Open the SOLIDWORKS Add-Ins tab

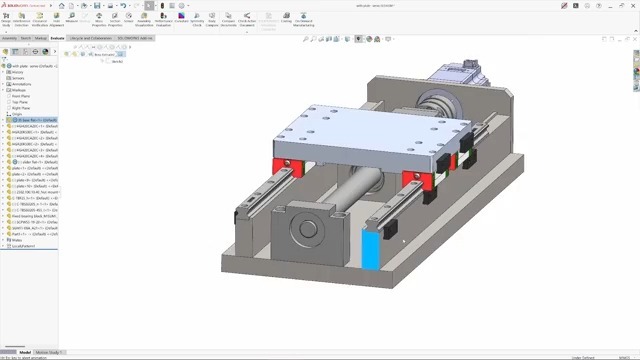[x=135, y=38]
